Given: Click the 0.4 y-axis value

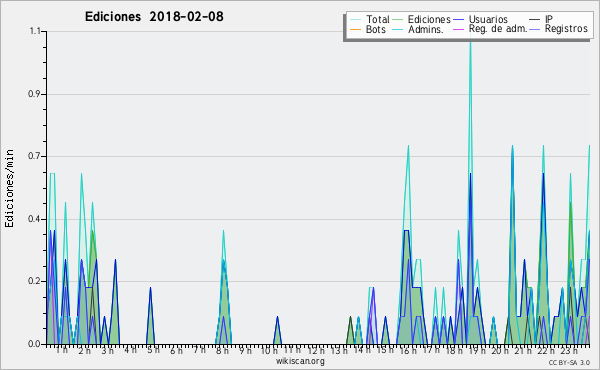Looking at the screenshot, I should [x=34, y=219].
